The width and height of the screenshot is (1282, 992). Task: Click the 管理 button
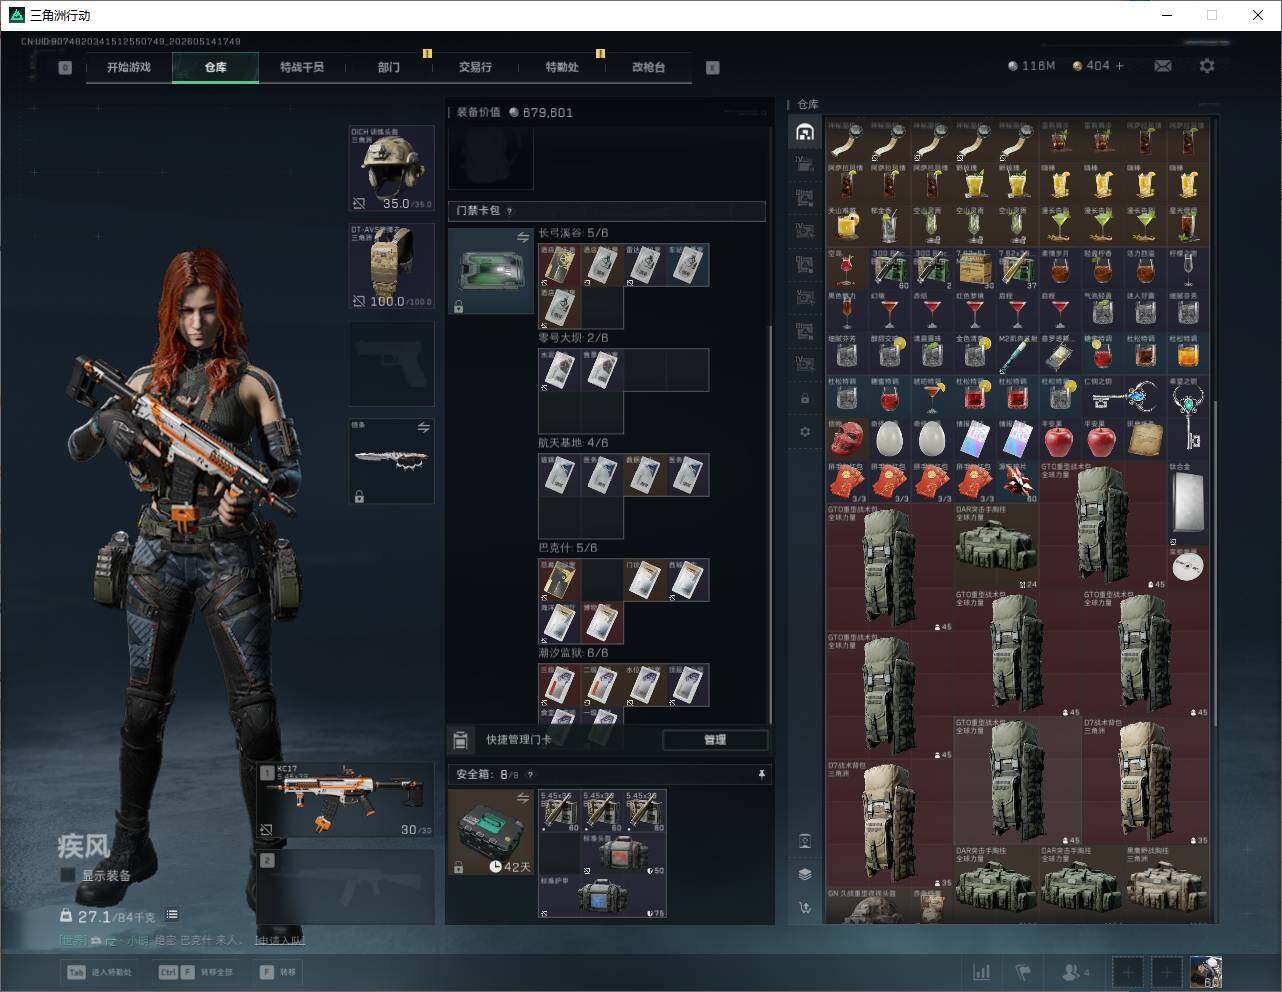coord(715,740)
